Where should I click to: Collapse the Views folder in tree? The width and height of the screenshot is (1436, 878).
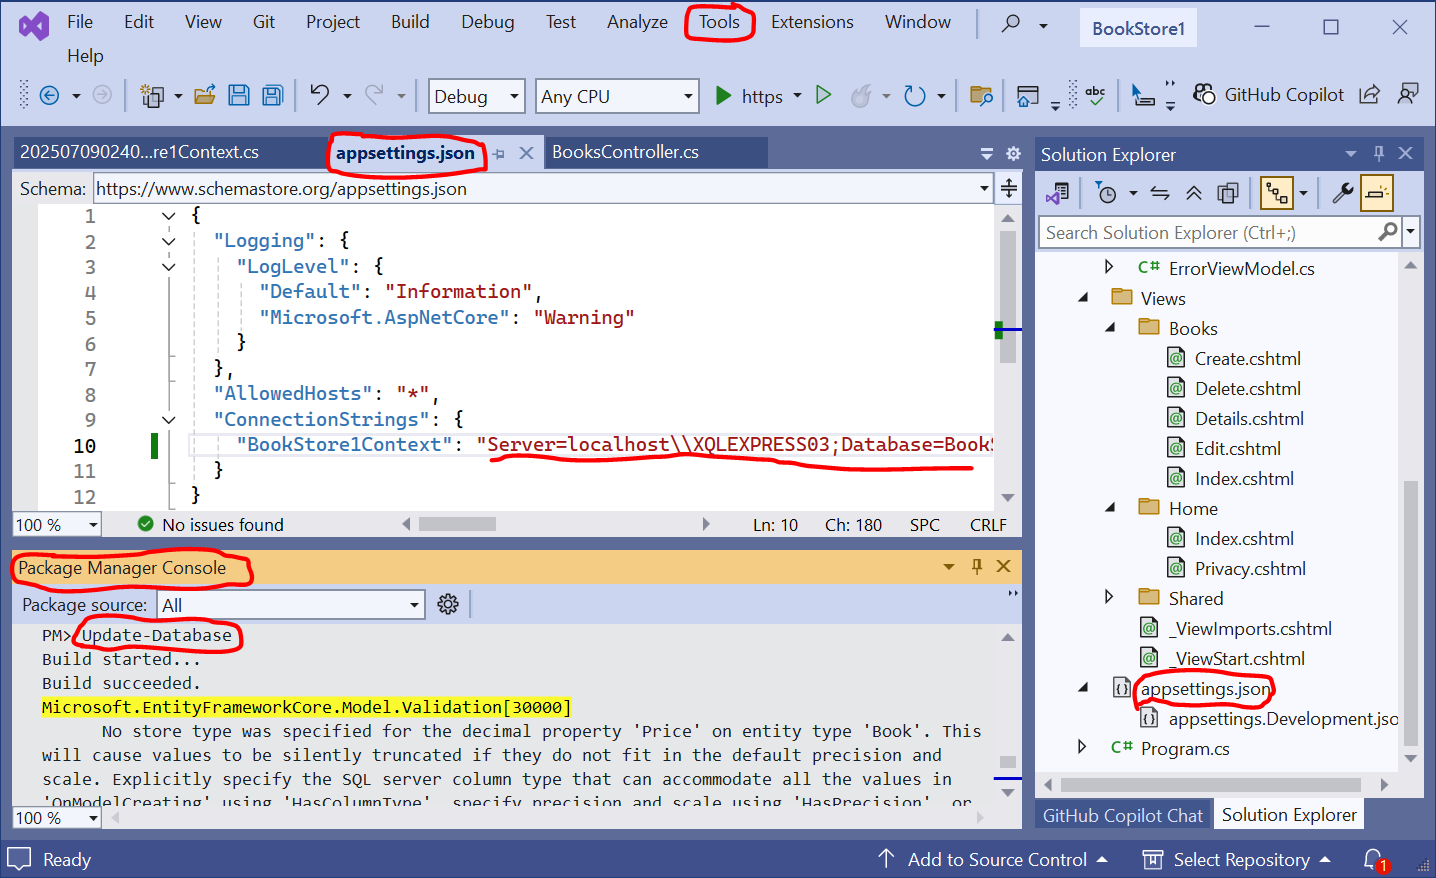(x=1083, y=298)
